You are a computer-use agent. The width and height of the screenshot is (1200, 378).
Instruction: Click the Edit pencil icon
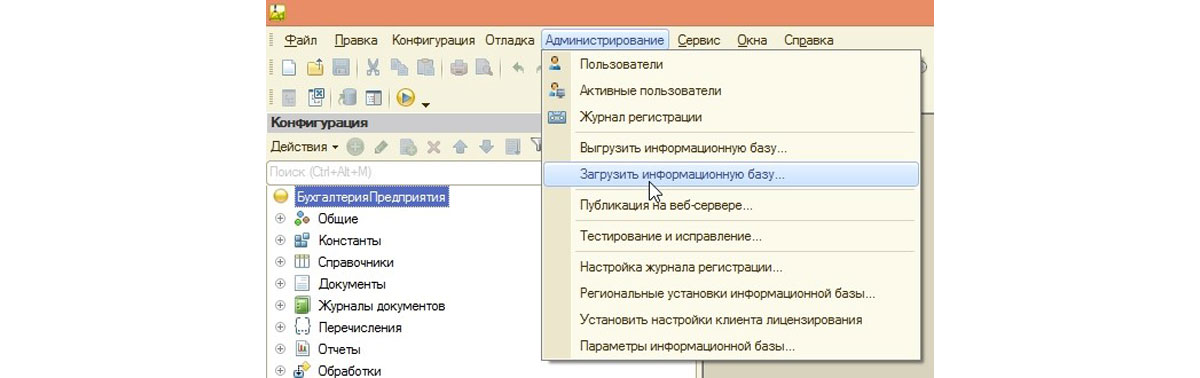pyautogui.click(x=381, y=147)
